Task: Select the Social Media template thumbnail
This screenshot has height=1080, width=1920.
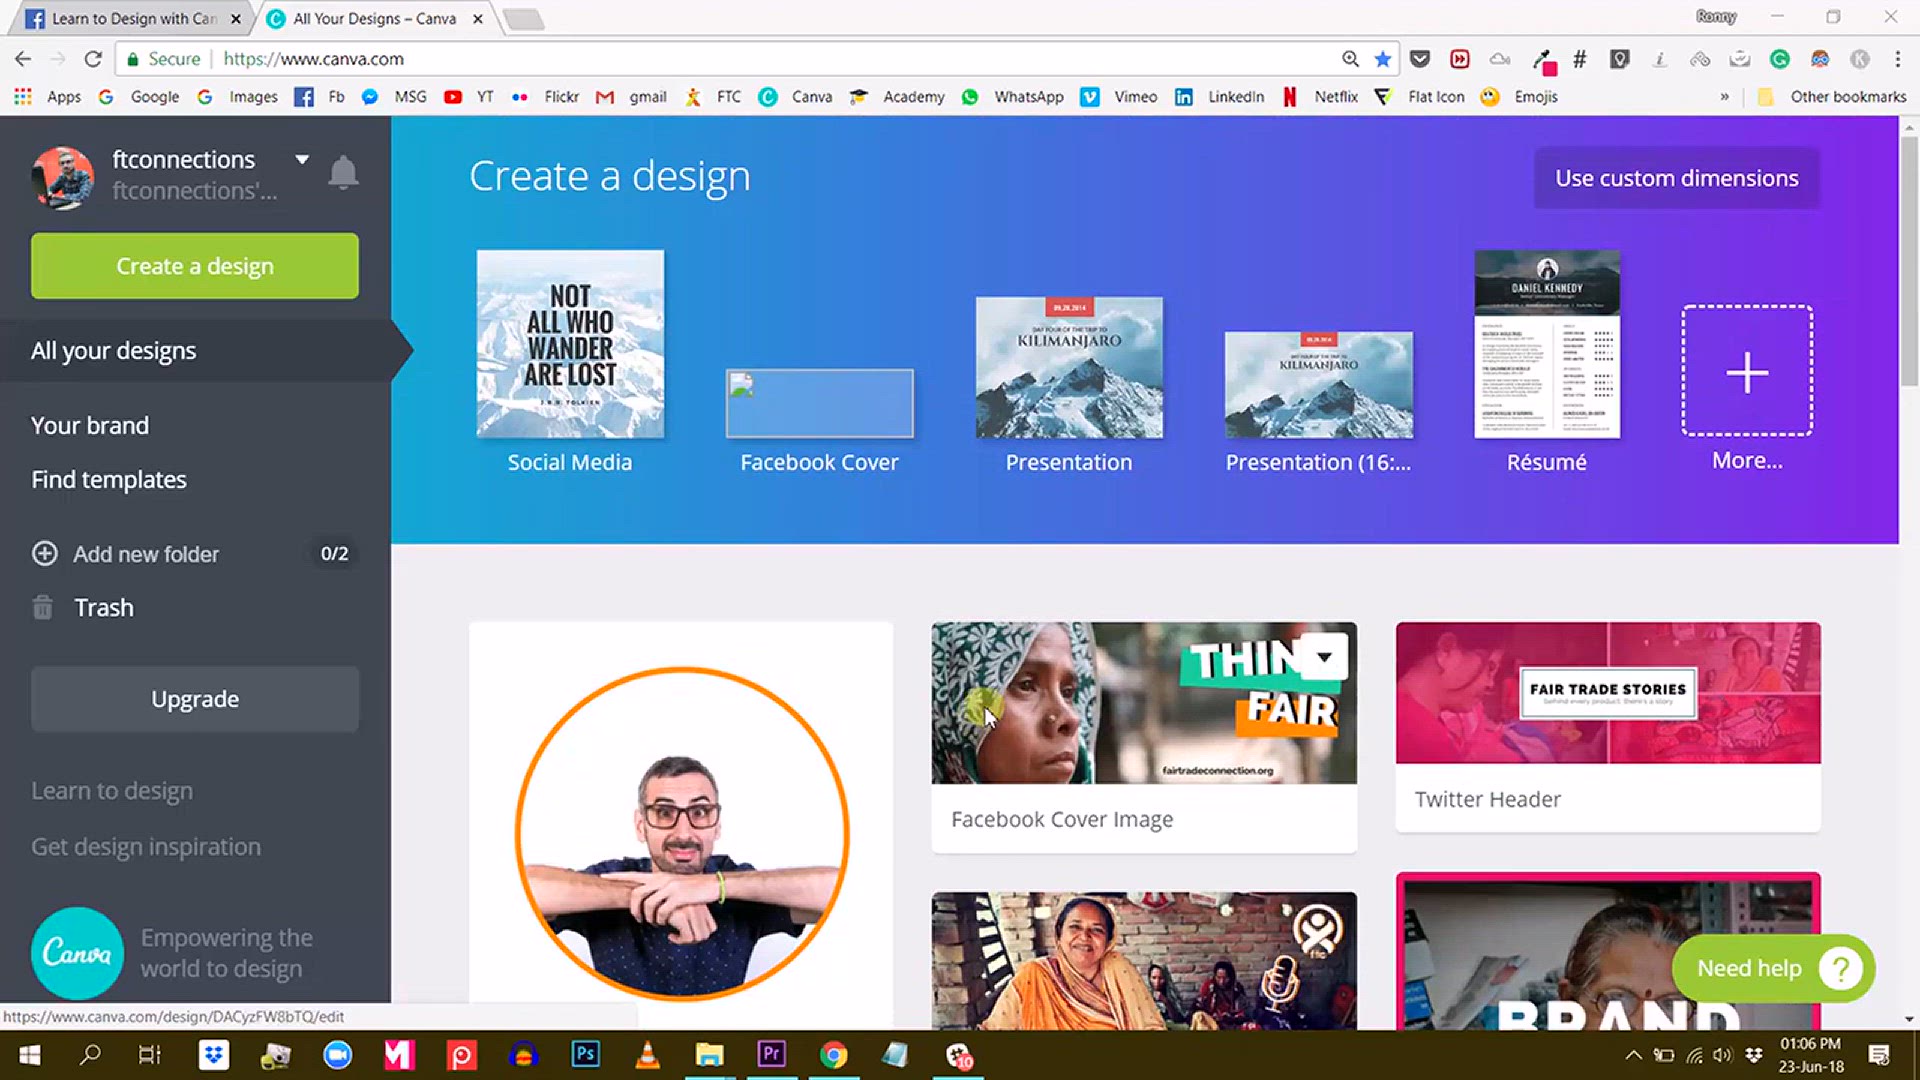Action: [570, 344]
